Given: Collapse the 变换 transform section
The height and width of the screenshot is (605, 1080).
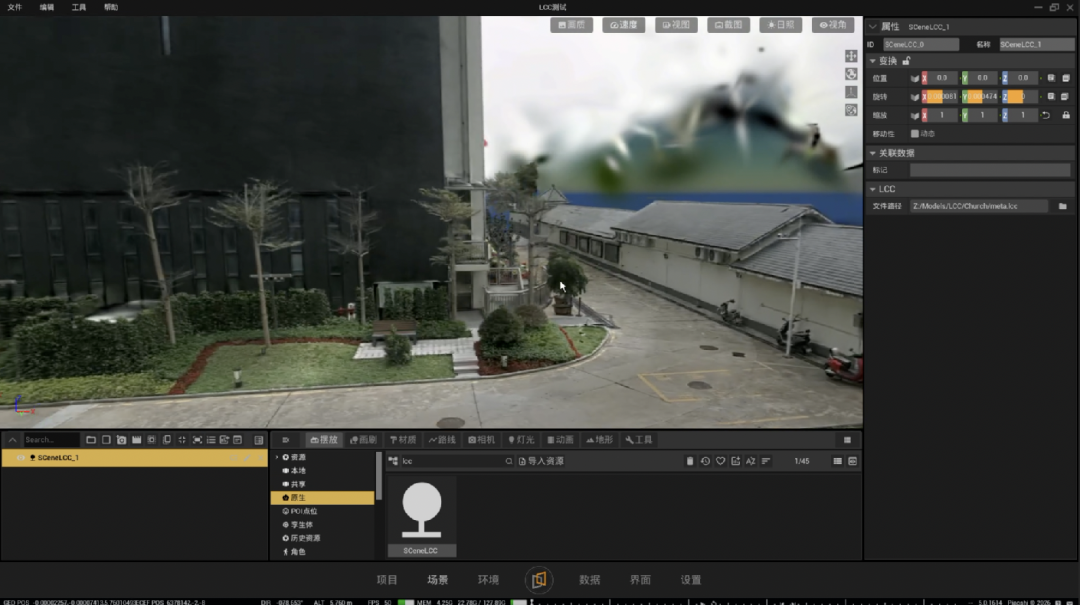Looking at the screenshot, I should coord(873,61).
